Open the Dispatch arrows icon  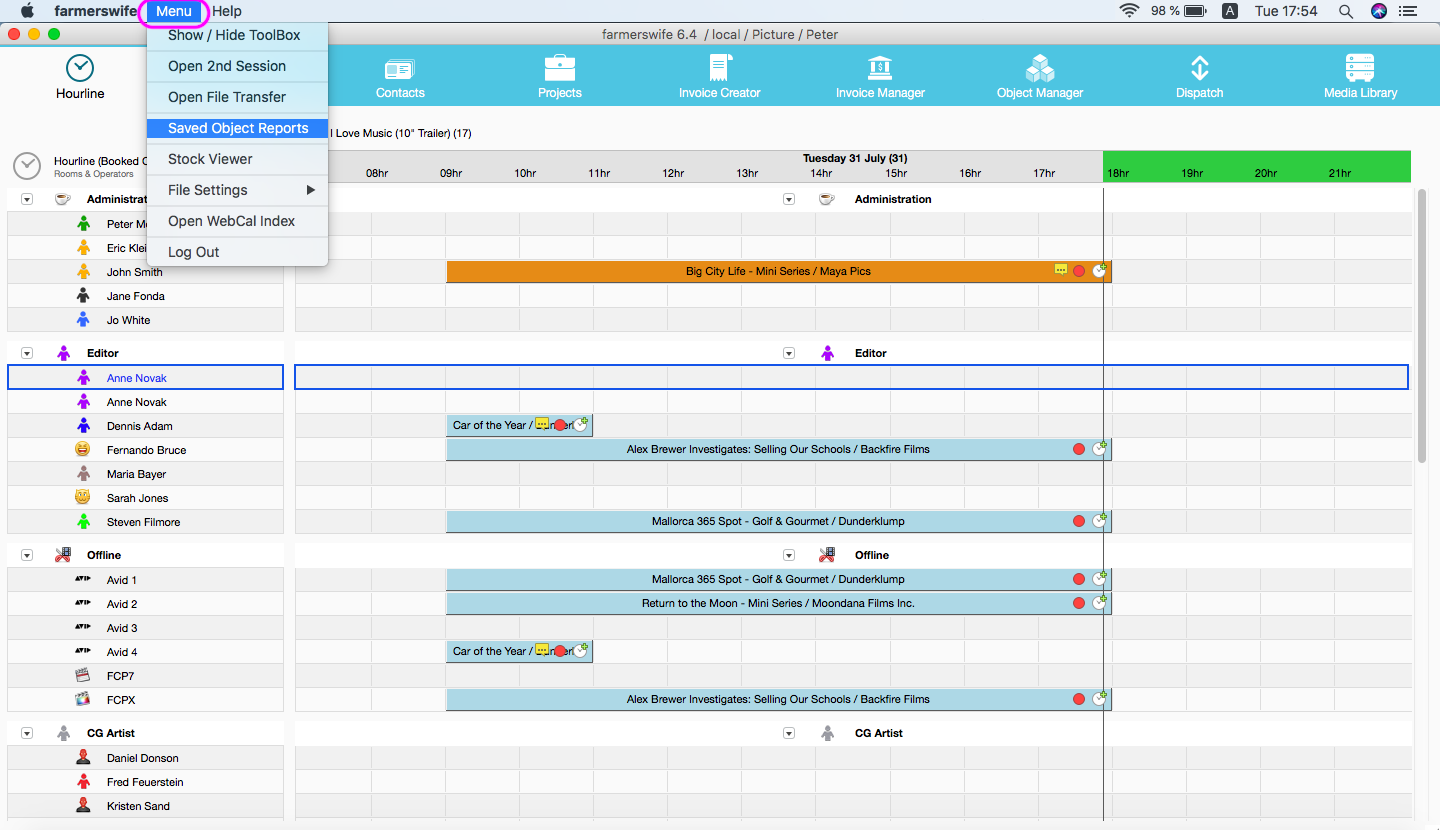[x=1200, y=68]
